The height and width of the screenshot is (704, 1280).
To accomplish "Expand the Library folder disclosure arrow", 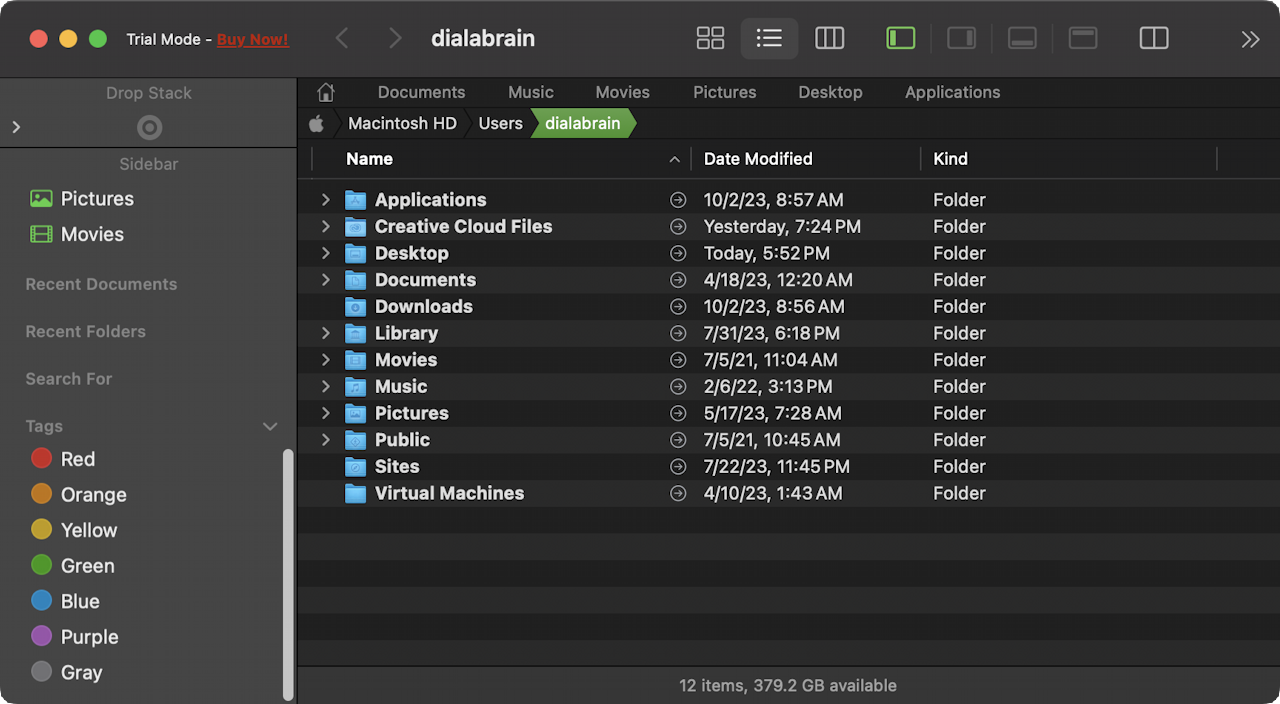I will click(x=325, y=333).
